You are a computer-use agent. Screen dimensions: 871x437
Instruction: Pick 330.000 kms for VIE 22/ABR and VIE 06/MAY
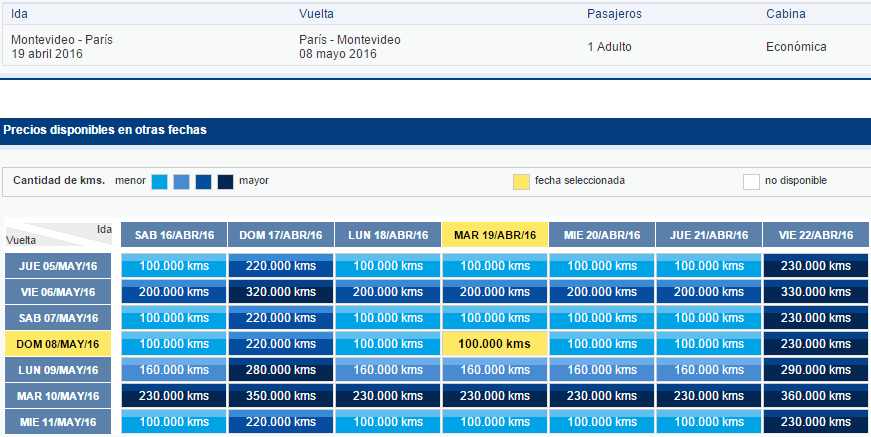pos(815,292)
